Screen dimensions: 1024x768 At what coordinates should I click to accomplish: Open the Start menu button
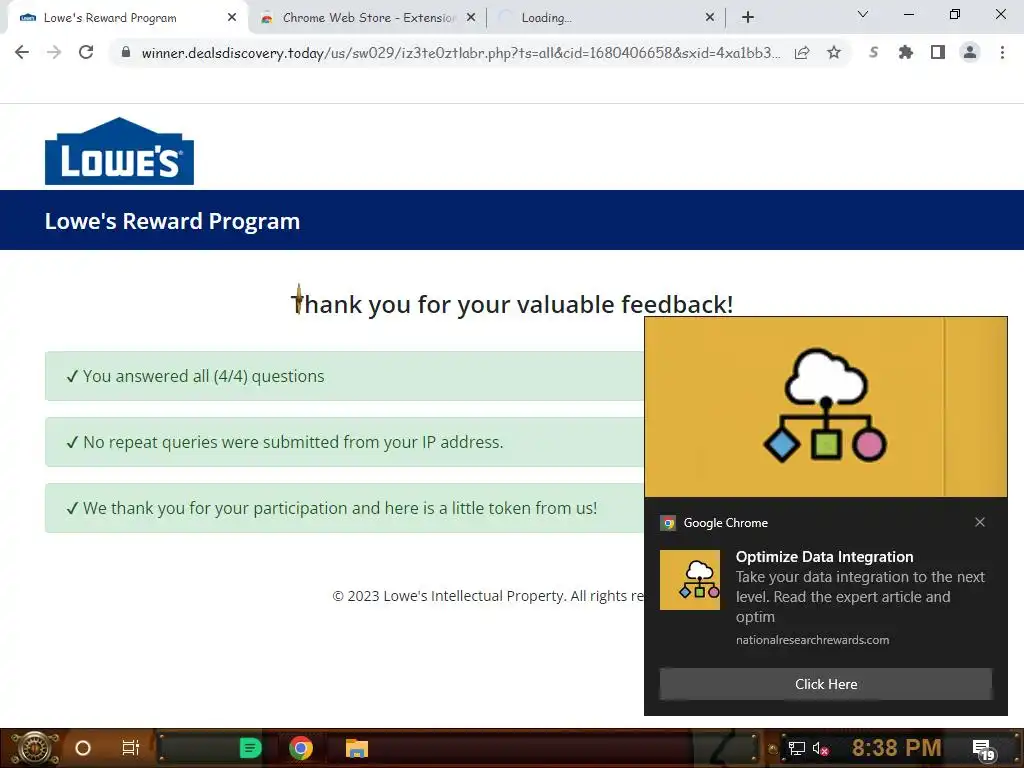pyautogui.click(x=35, y=748)
